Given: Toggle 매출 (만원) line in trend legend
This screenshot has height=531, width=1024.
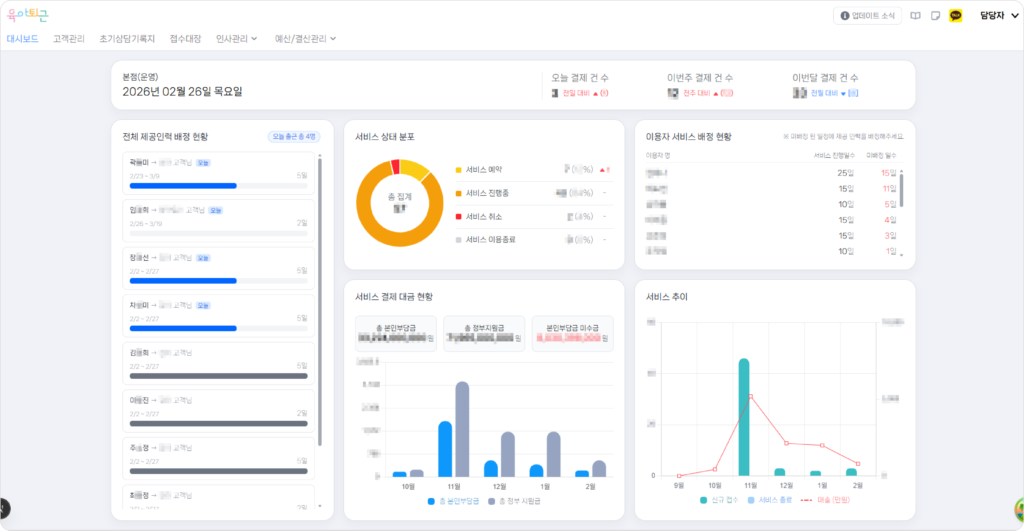Looking at the screenshot, I should (825, 500).
